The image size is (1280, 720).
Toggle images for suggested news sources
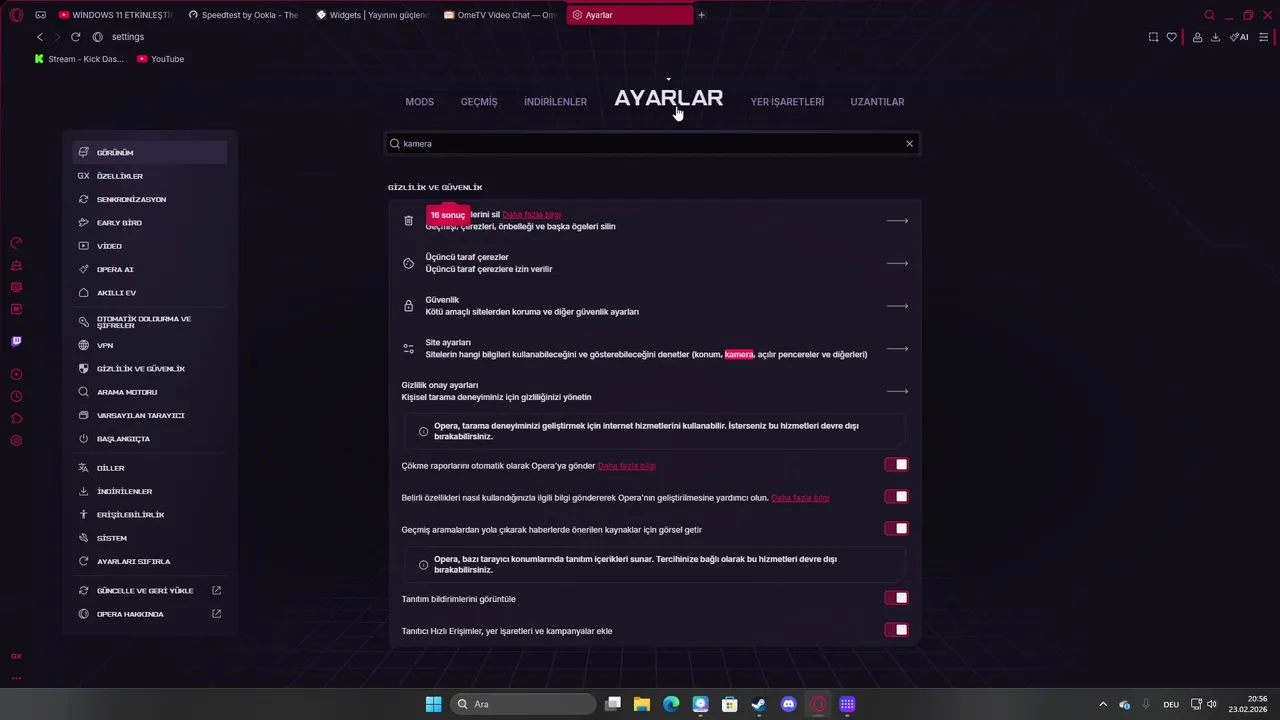[x=896, y=529]
